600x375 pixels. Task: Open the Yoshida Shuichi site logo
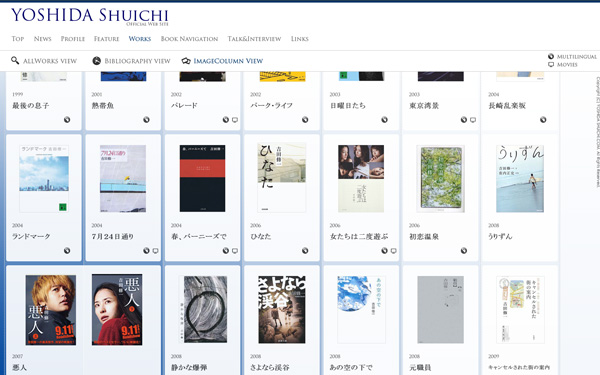pyautogui.click(x=90, y=16)
